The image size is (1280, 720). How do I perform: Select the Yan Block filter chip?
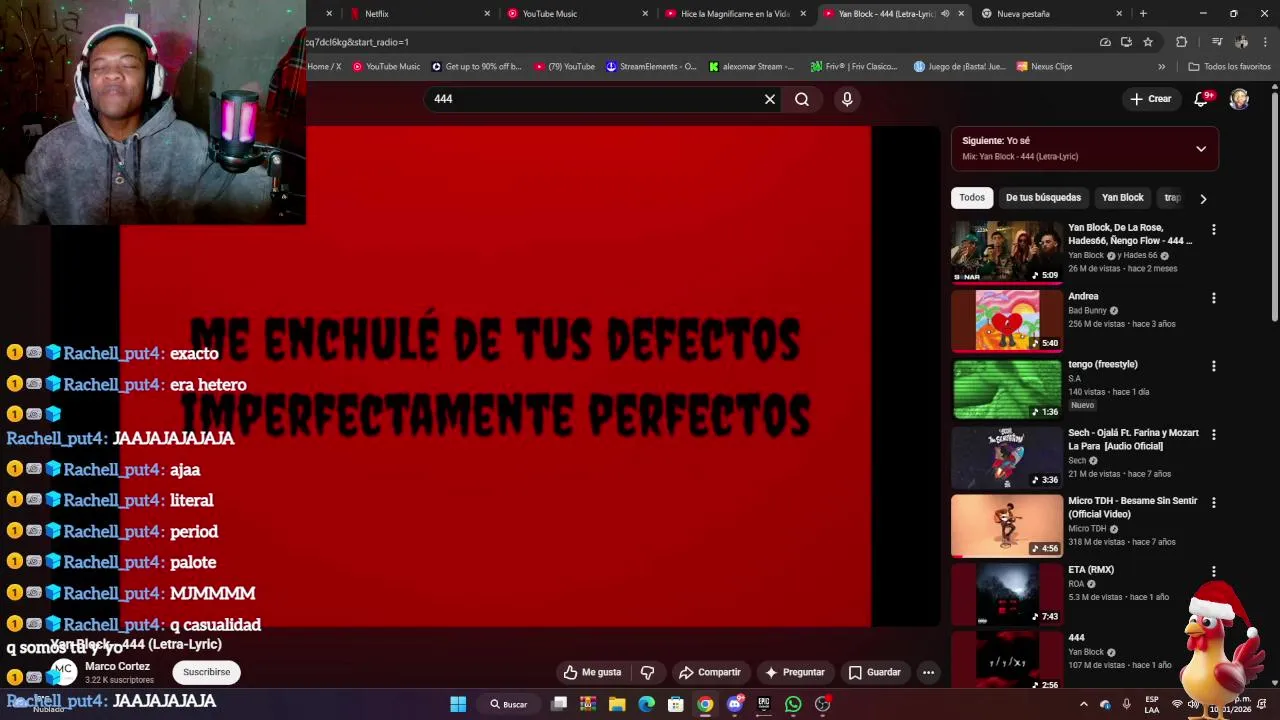pos(1122,198)
